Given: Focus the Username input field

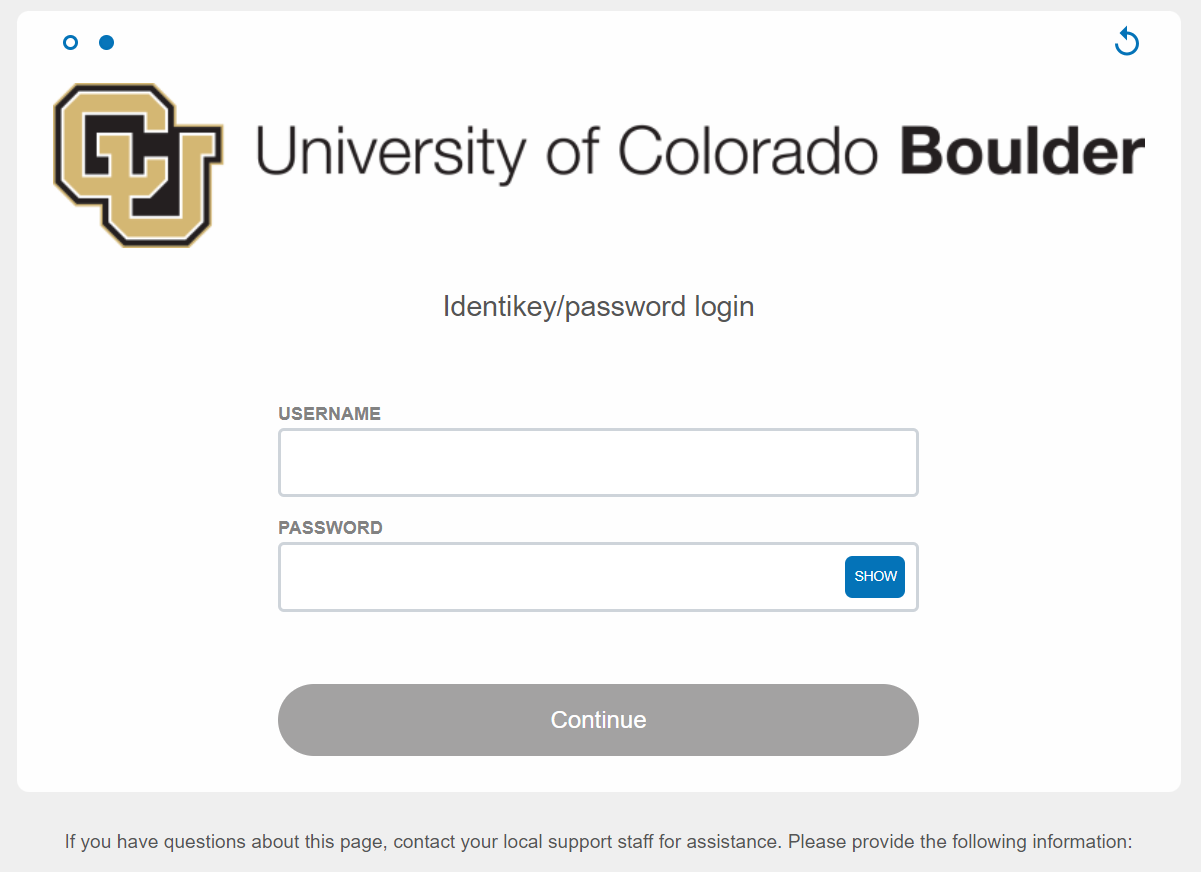Looking at the screenshot, I should tap(598, 462).
